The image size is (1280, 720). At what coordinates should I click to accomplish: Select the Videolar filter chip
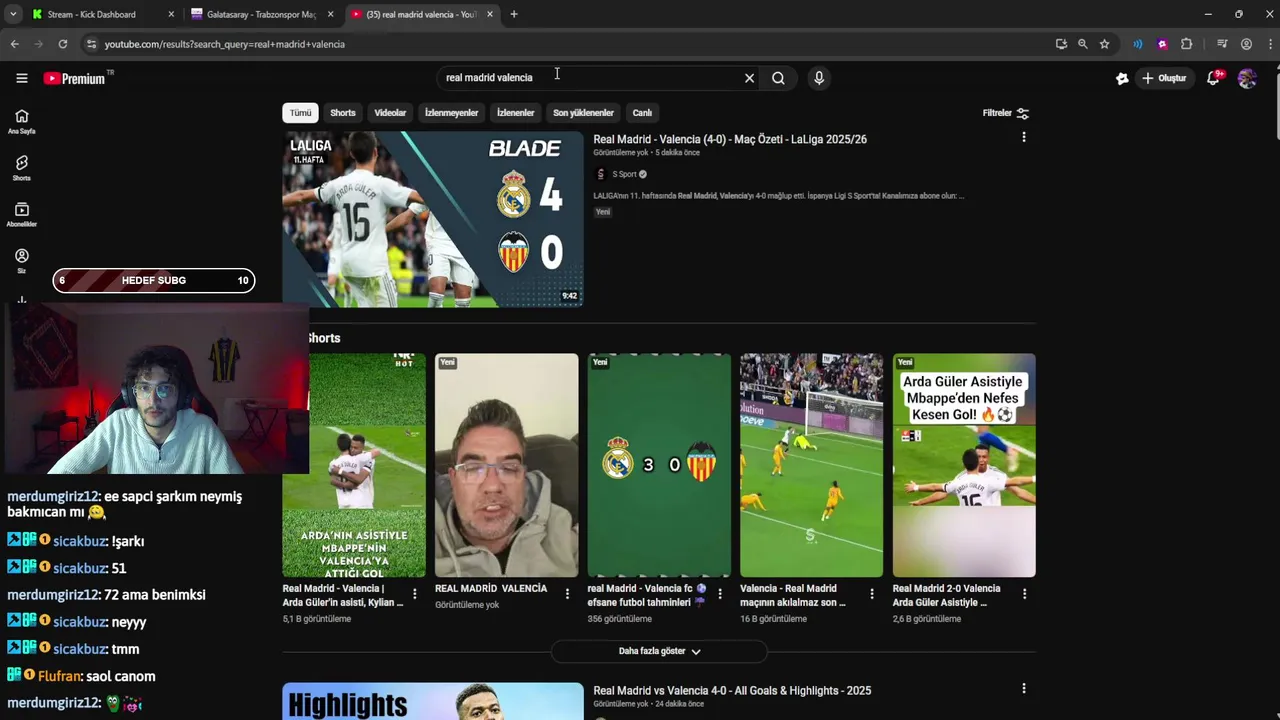point(390,113)
